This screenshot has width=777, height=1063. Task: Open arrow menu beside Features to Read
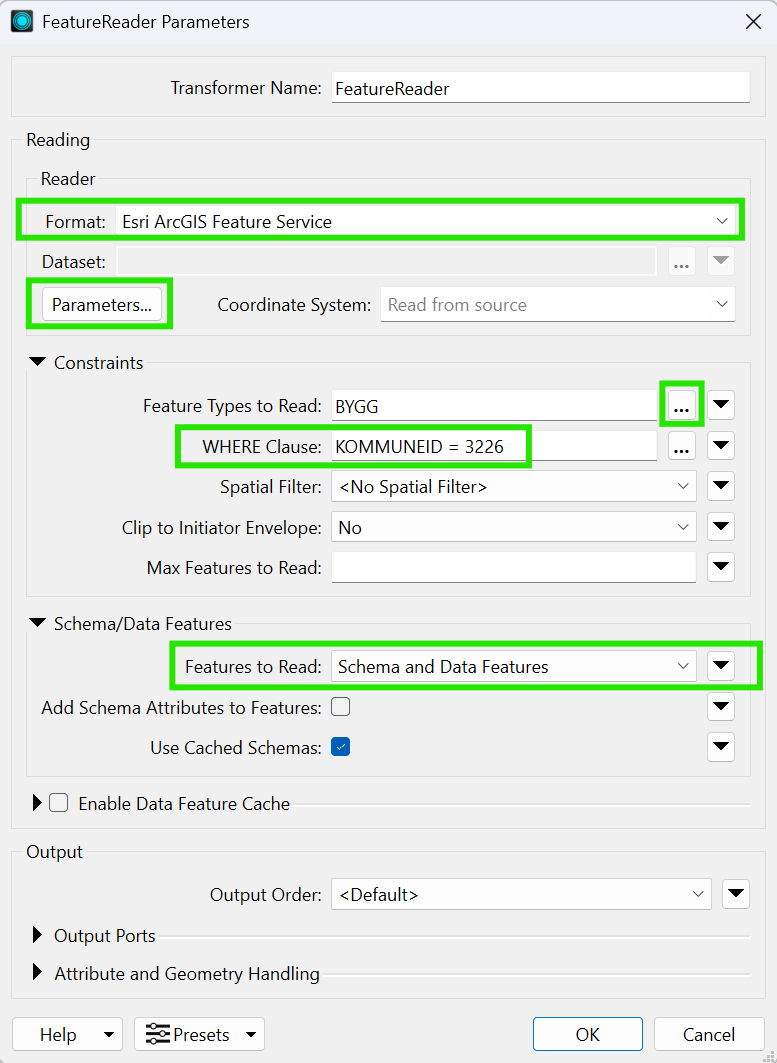(721, 666)
